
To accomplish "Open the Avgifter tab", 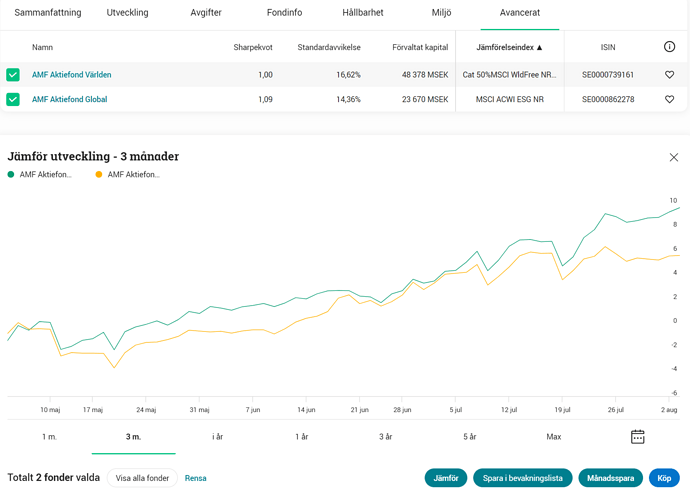I will pos(206,13).
